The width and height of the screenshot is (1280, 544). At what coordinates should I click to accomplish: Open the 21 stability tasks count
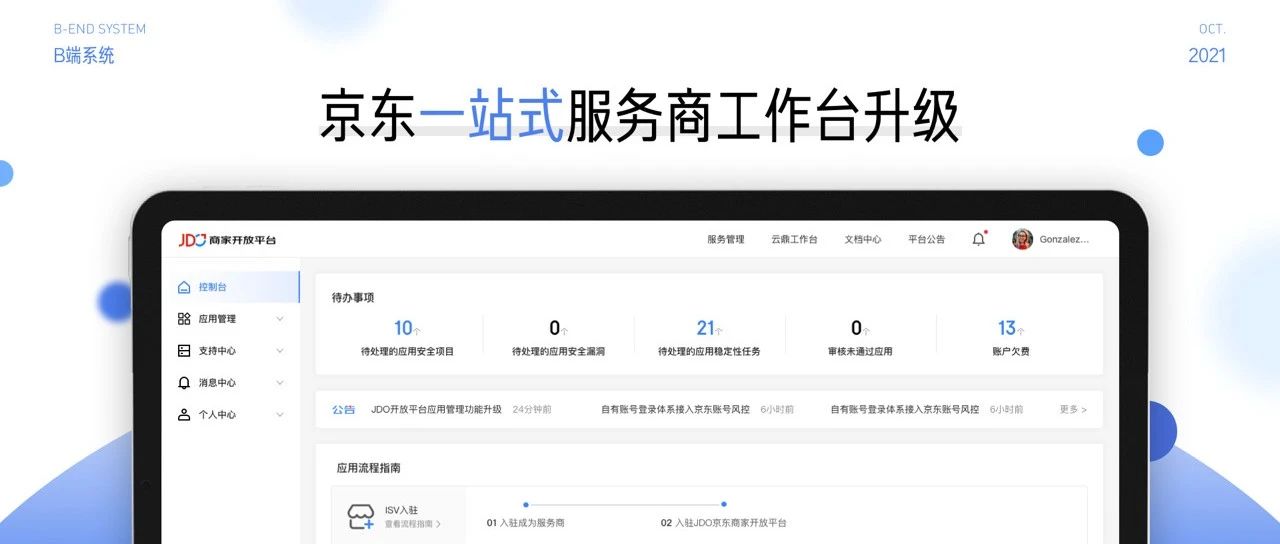[706, 328]
